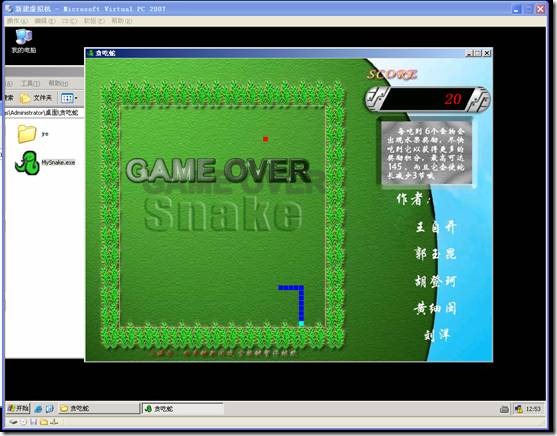Click the Virtual PC shared folder status icon
Screen dimensions: 557x436
(44, 422)
